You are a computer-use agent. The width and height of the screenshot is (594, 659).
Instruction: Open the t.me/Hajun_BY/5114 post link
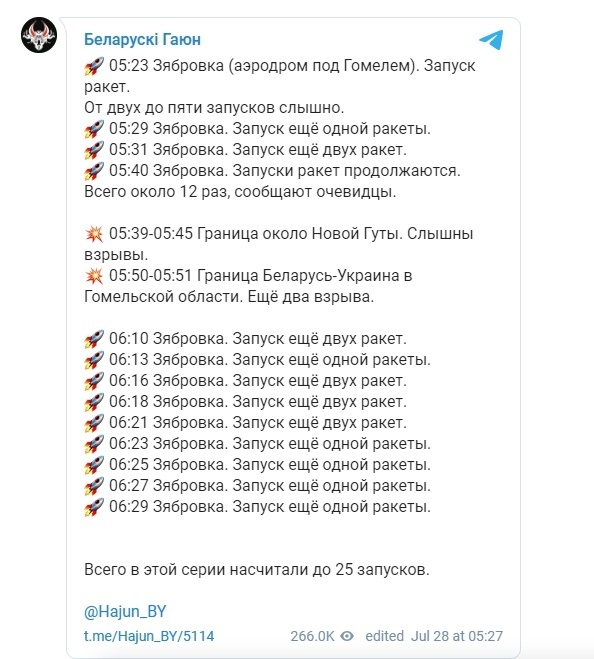pyautogui.click(x=149, y=636)
